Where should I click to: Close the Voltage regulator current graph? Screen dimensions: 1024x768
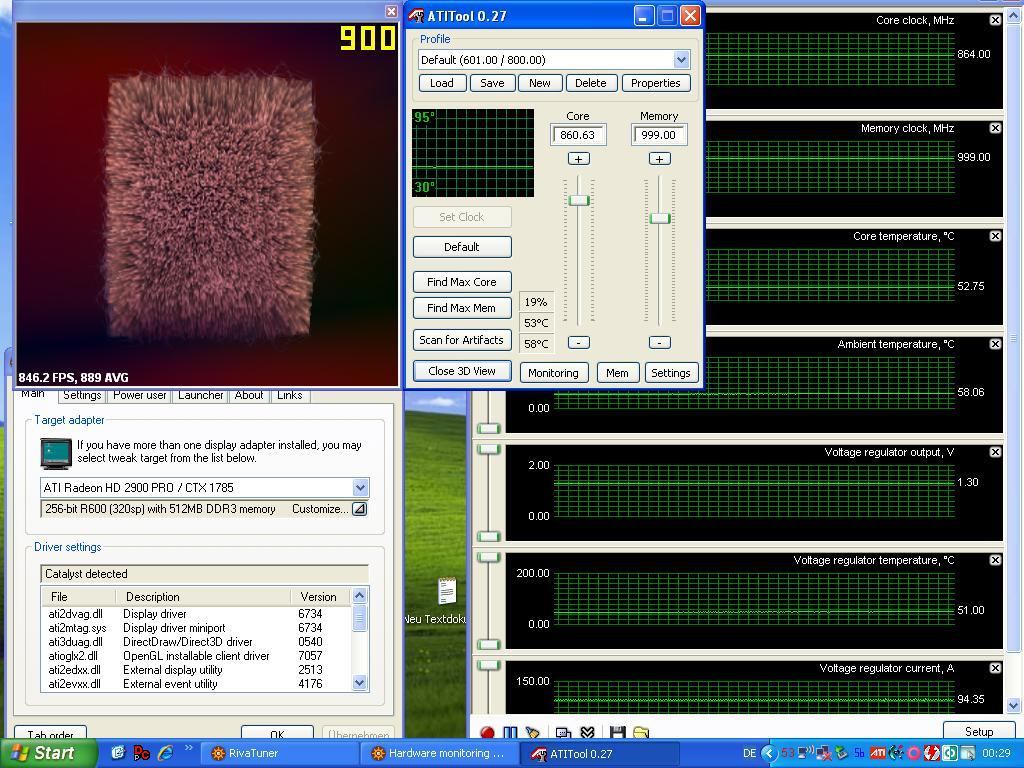click(995, 668)
